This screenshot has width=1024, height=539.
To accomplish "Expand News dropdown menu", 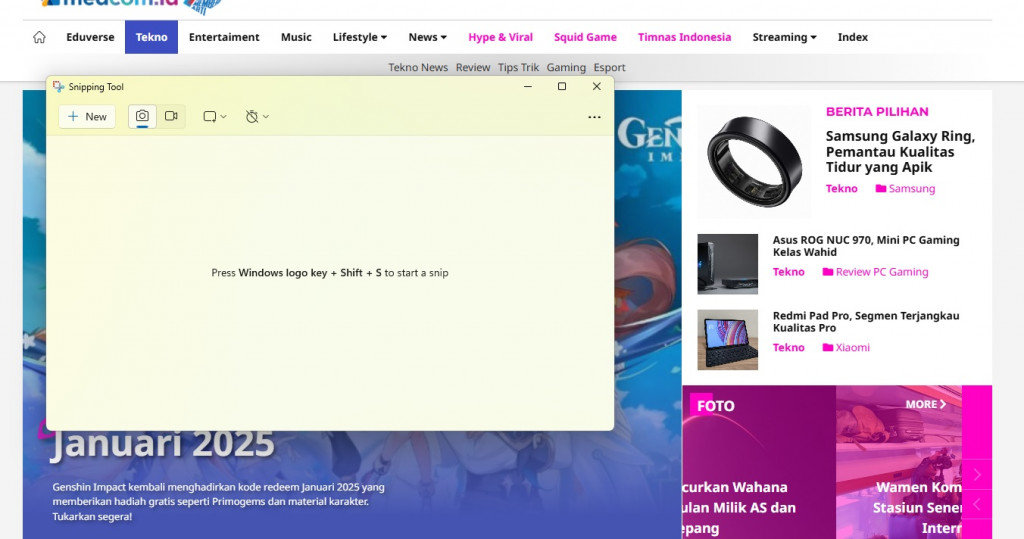I will (x=428, y=37).
